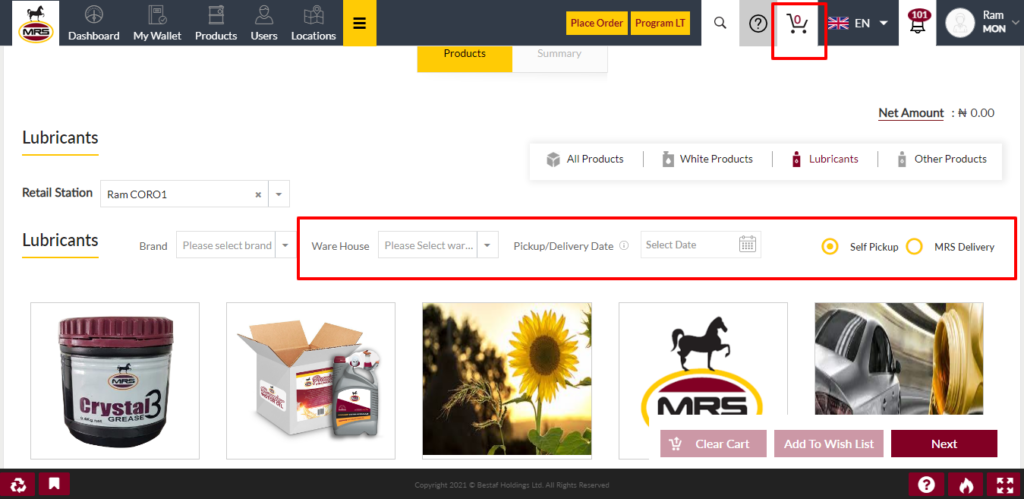Open My Wallet from top navigation
The height and width of the screenshot is (499, 1024).
click(157, 24)
